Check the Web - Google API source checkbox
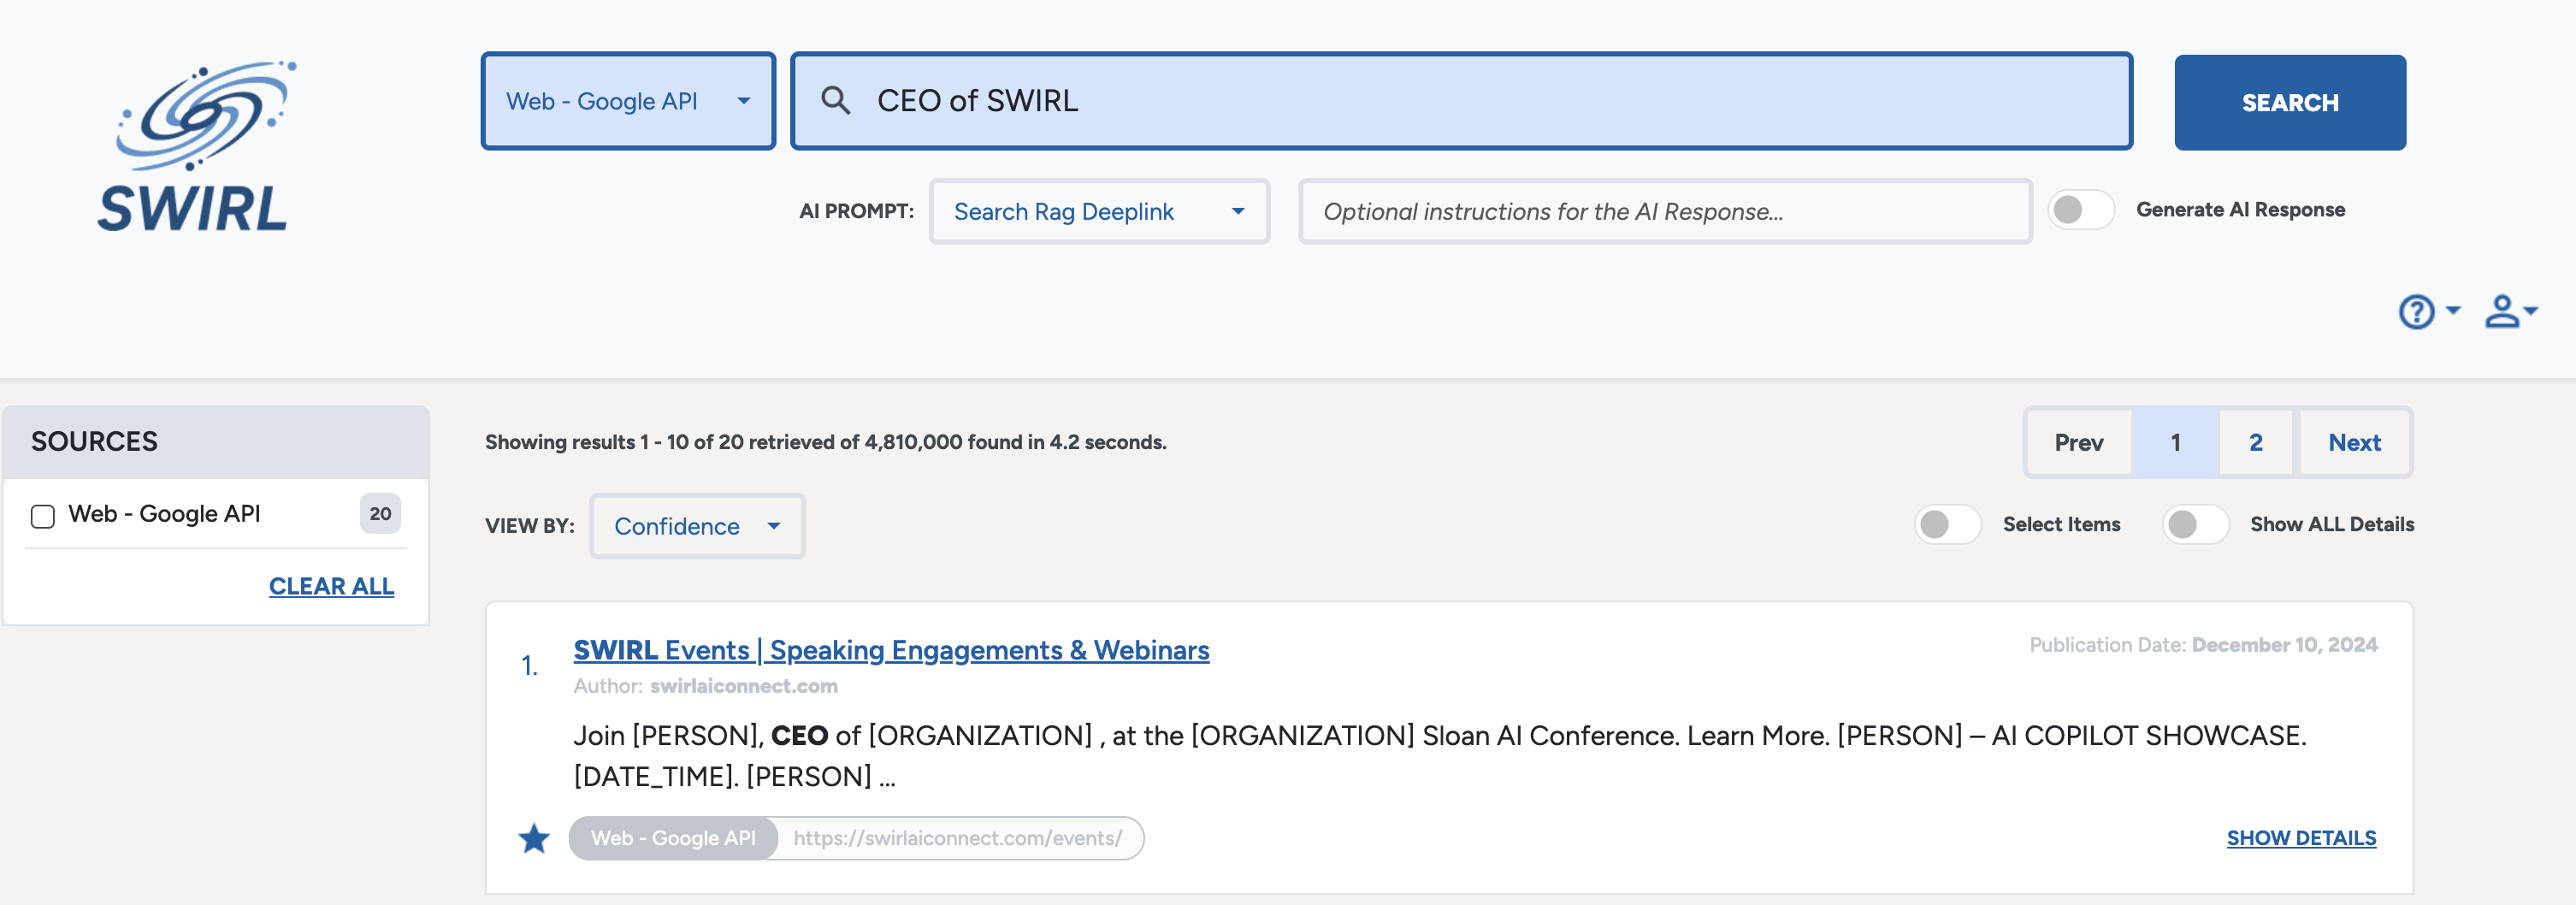The width and height of the screenshot is (2576, 905). click(42, 514)
